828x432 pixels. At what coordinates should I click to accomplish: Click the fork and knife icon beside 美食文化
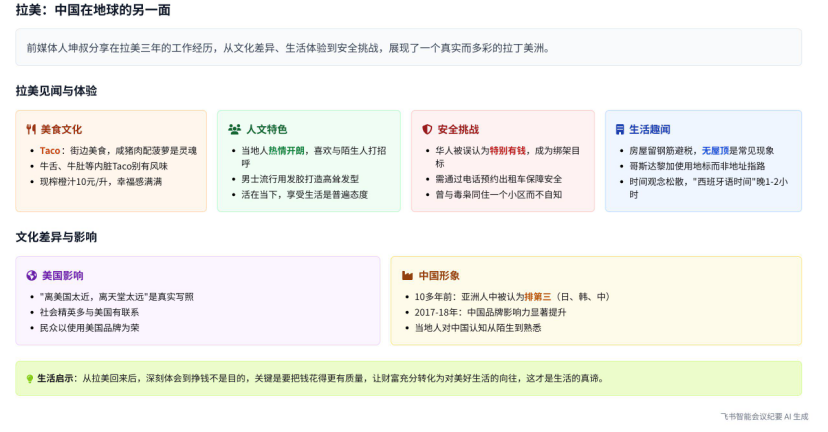[x=31, y=129]
